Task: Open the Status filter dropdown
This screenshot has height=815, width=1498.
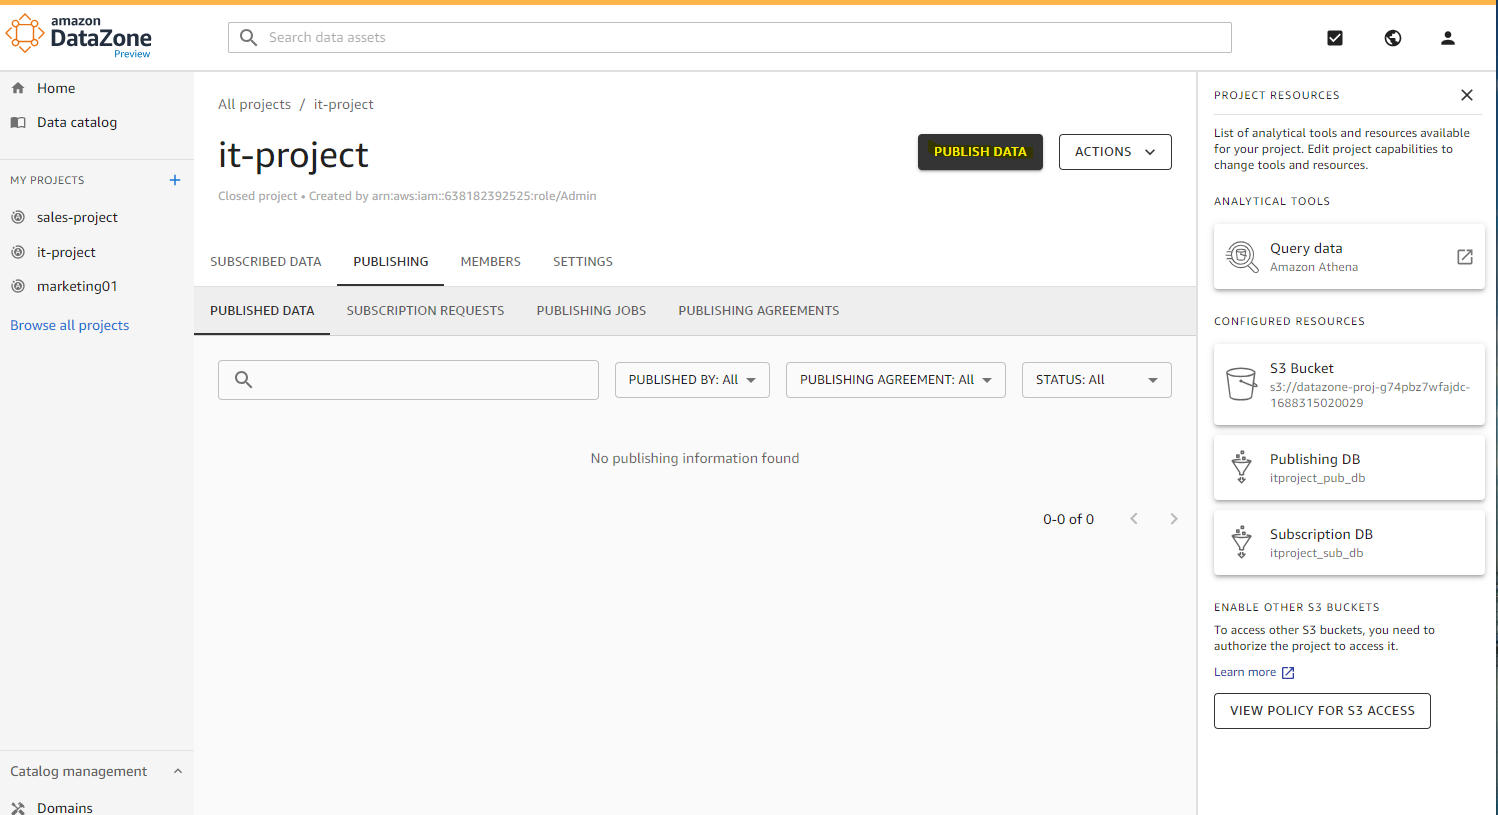Action: pos(1096,380)
